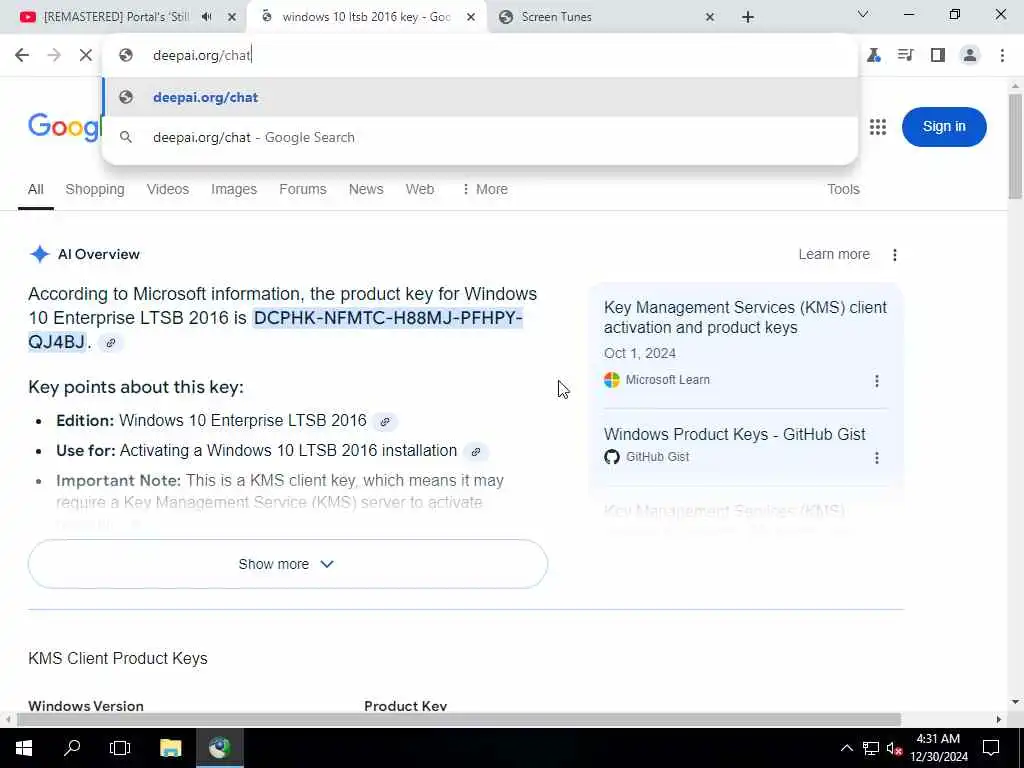Open a new tab with the plus button
Screen dimensions: 1024x768
(748, 17)
